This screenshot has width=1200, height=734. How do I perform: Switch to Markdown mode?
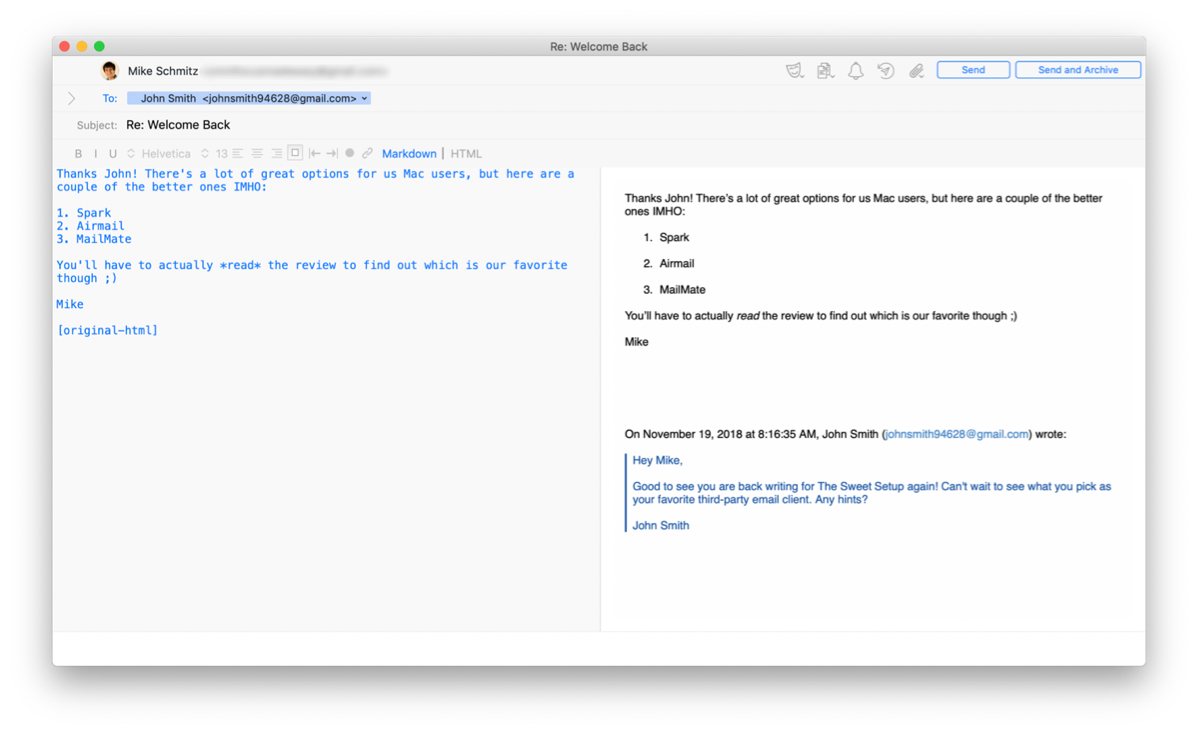pos(409,154)
